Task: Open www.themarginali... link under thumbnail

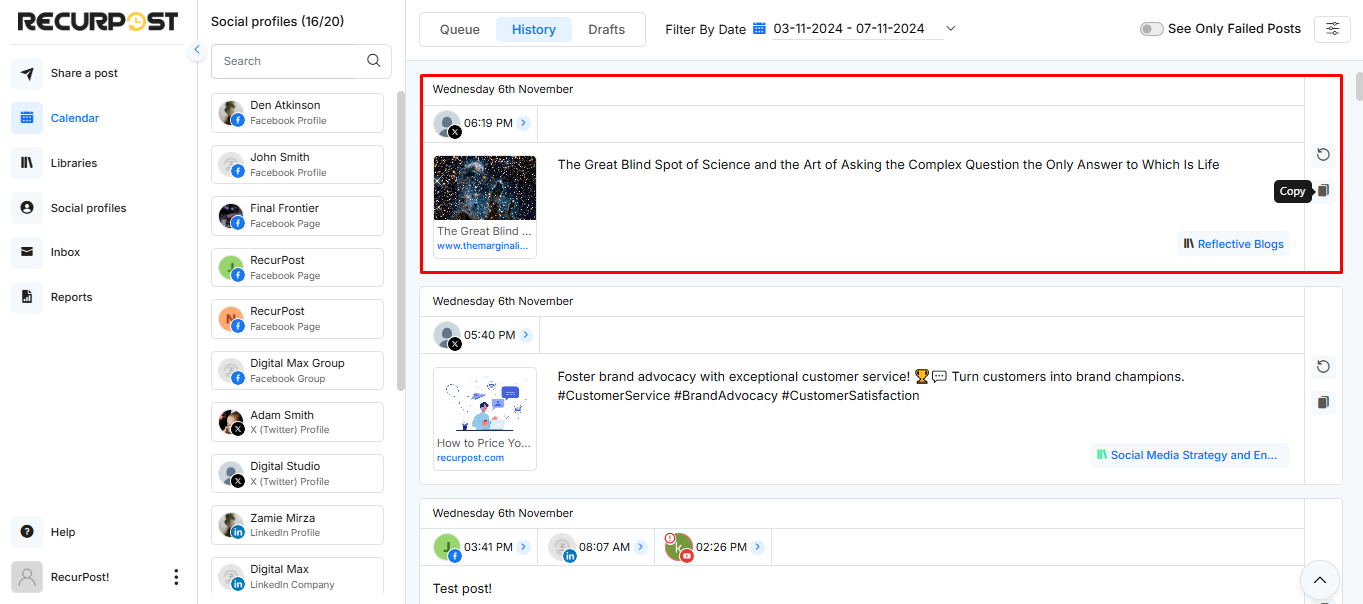Action: (483, 246)
